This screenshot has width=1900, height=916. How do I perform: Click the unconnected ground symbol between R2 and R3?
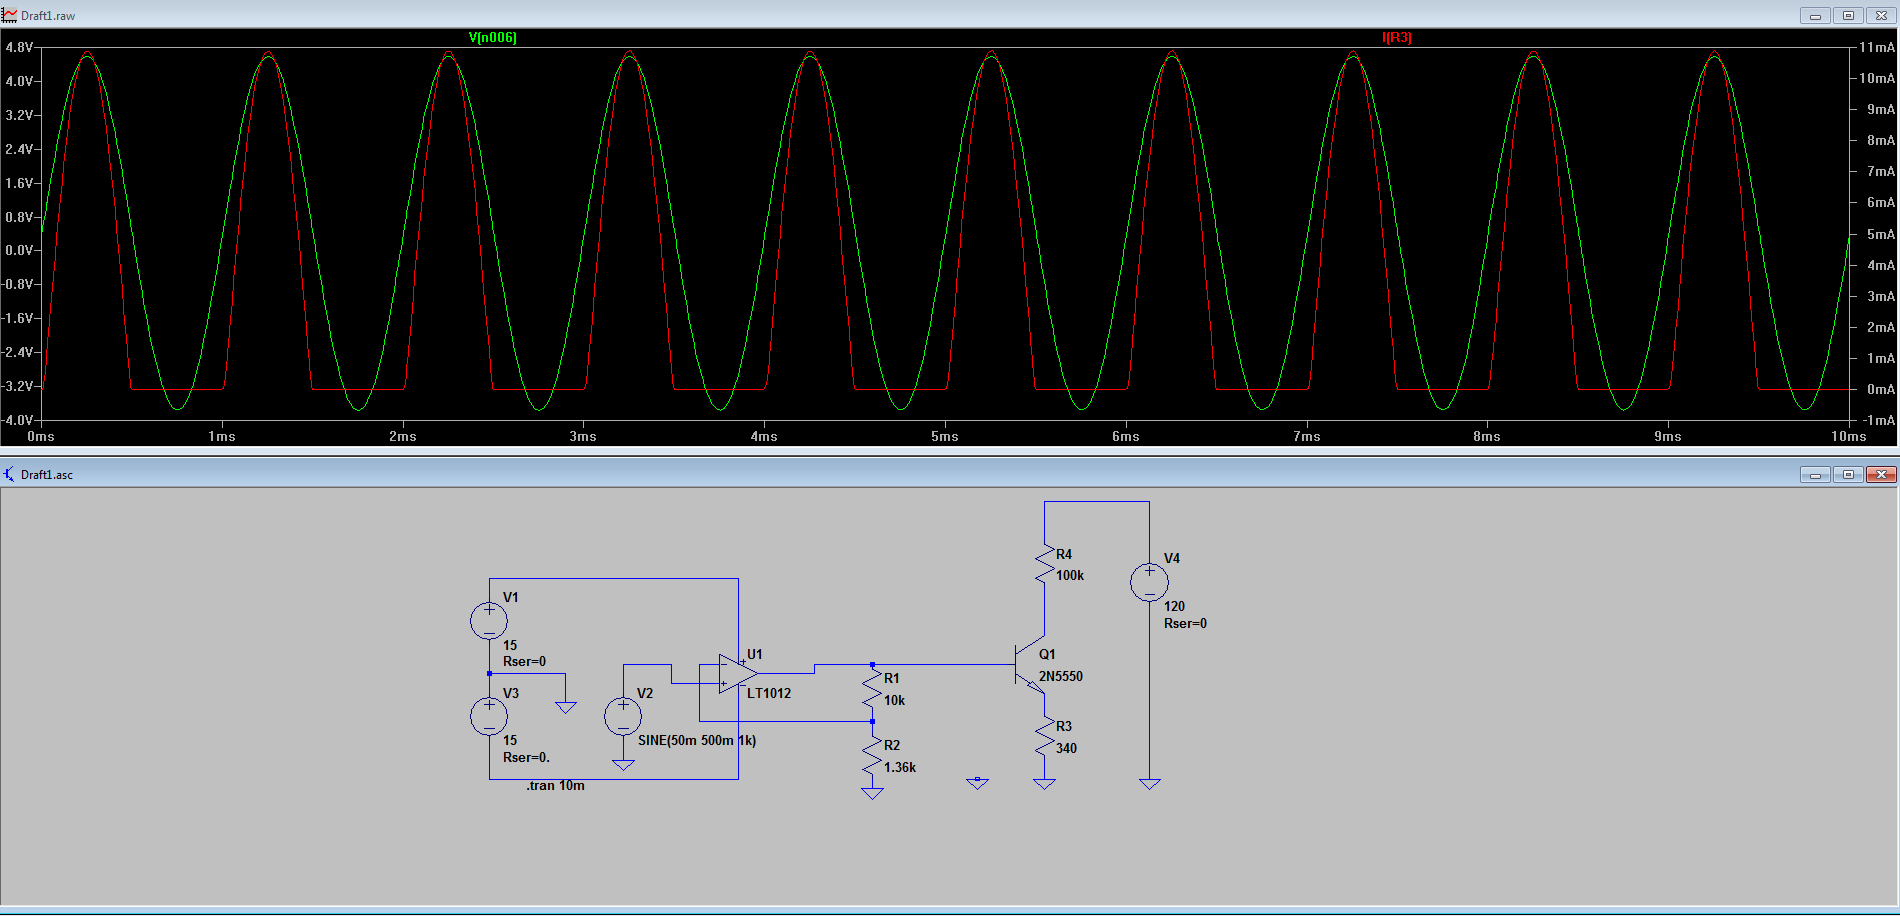[x=977, y=783]
